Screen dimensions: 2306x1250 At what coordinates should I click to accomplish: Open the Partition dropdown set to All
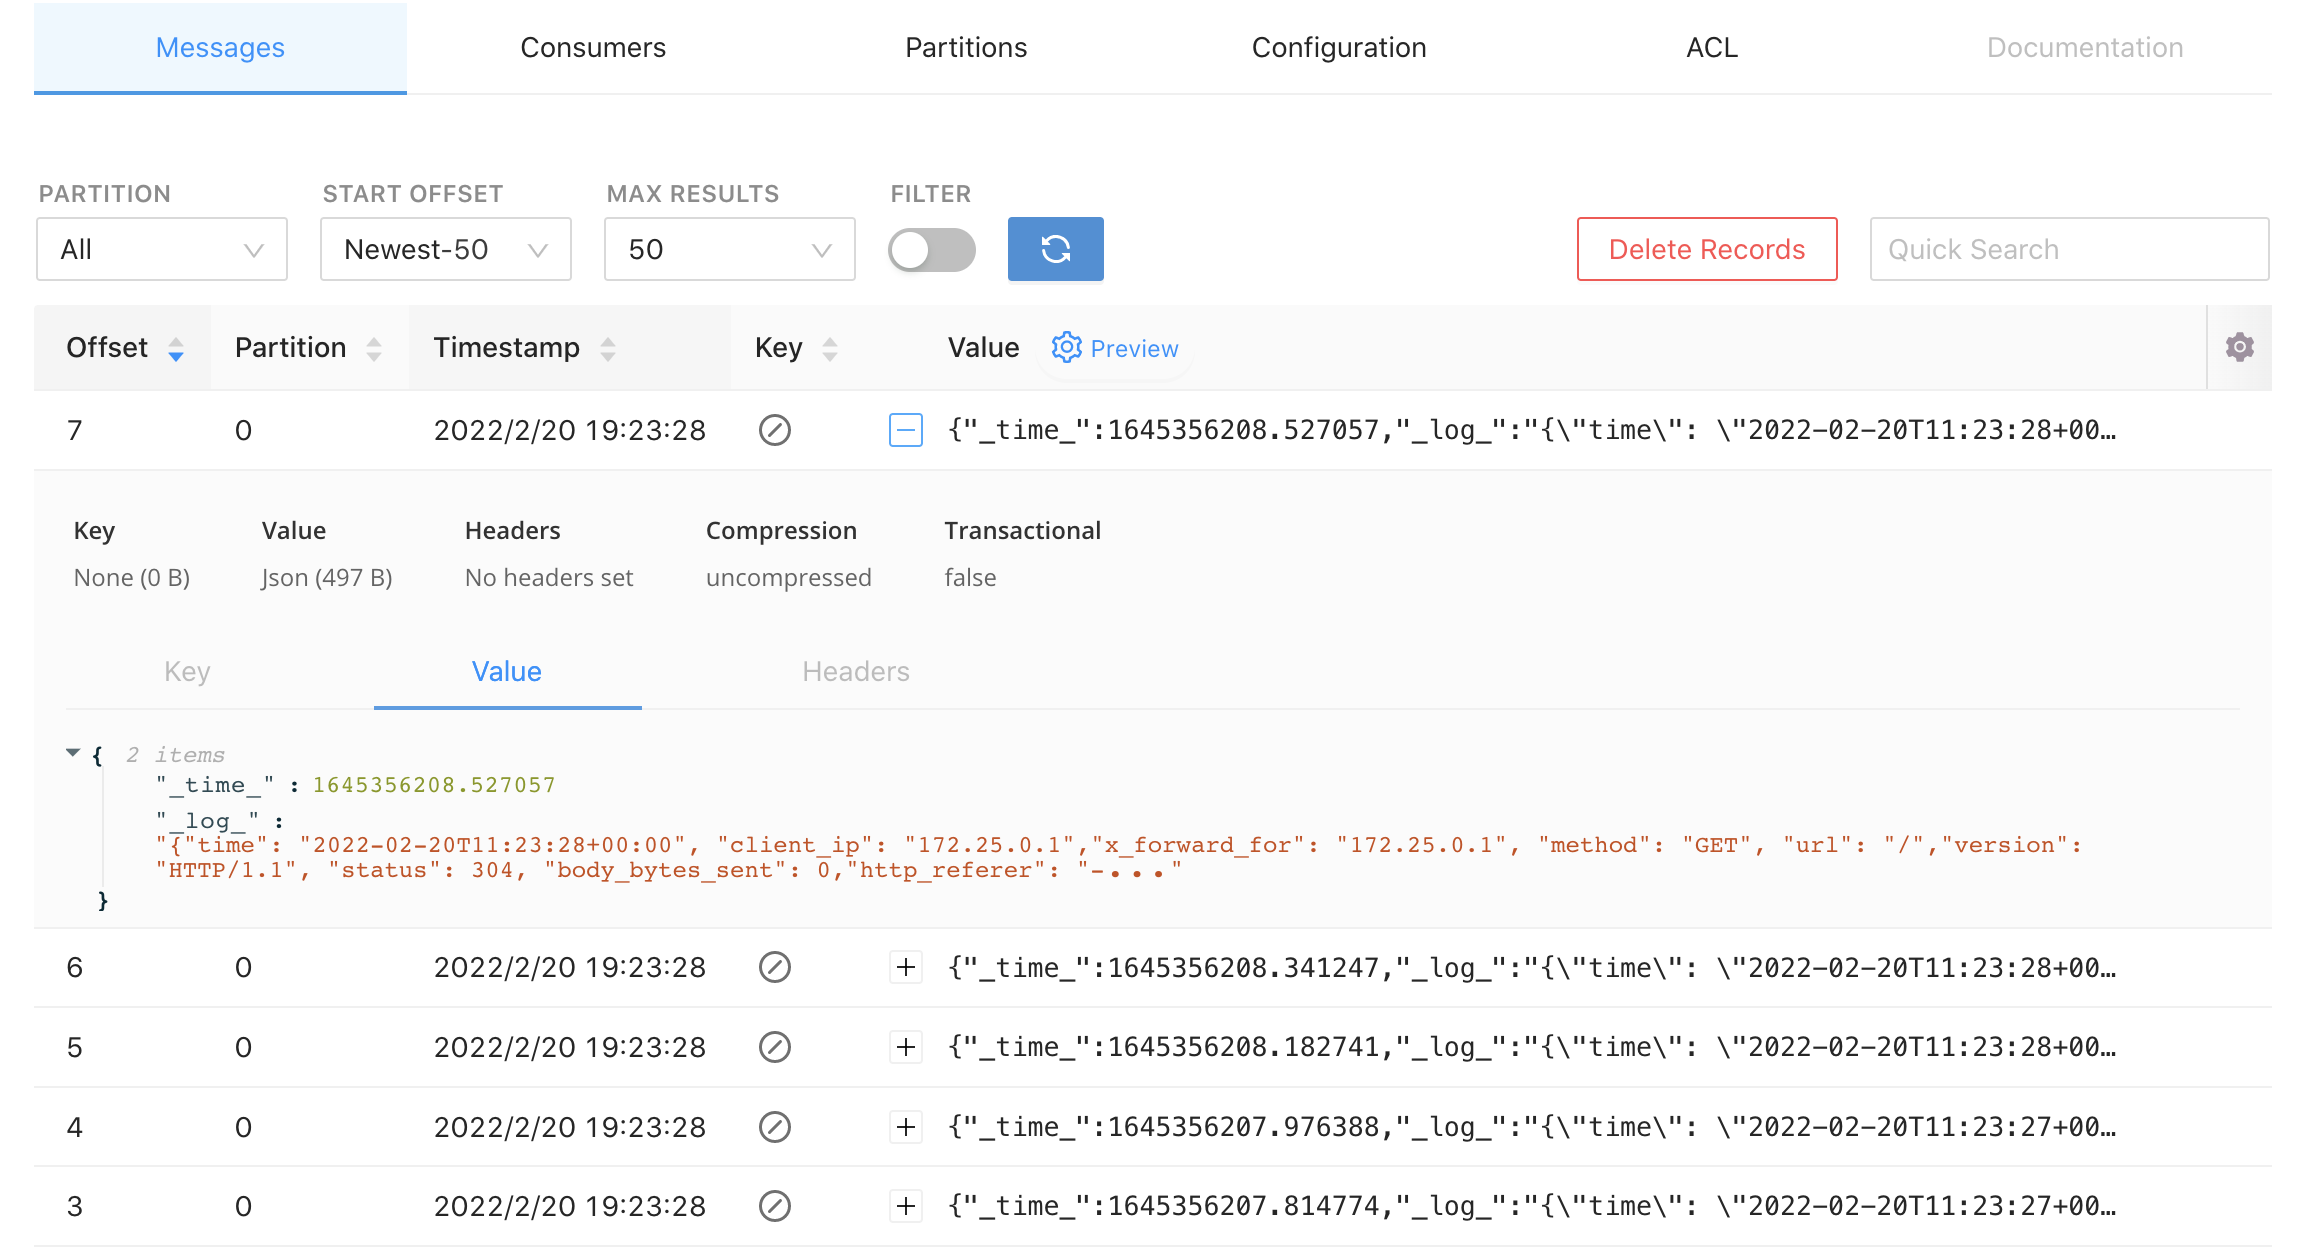(x=162, y=250)
